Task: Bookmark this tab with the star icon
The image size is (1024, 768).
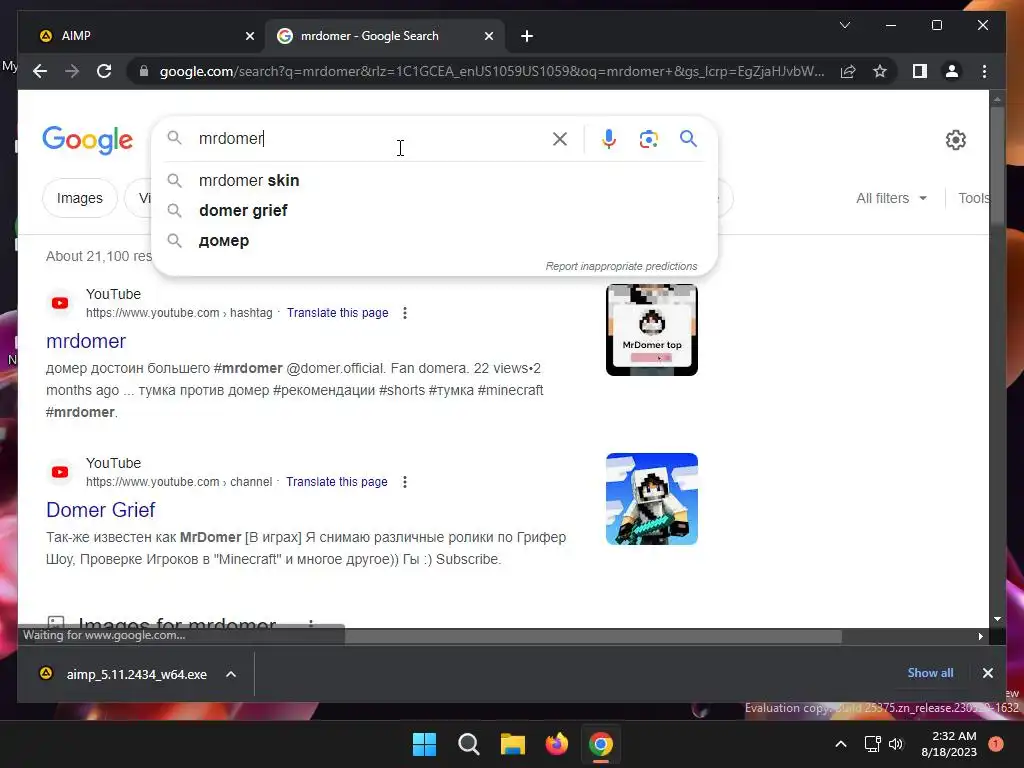Action: pos(880,71)
